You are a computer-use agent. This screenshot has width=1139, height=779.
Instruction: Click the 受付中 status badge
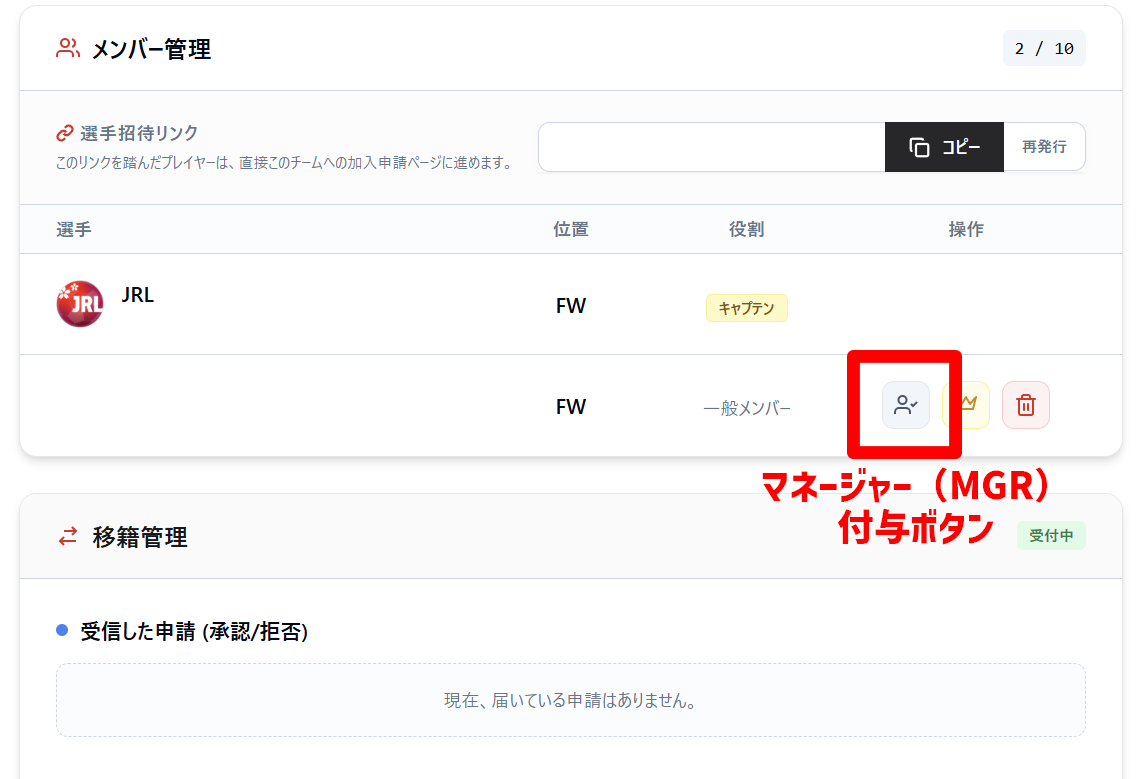tap(1050, 536)
